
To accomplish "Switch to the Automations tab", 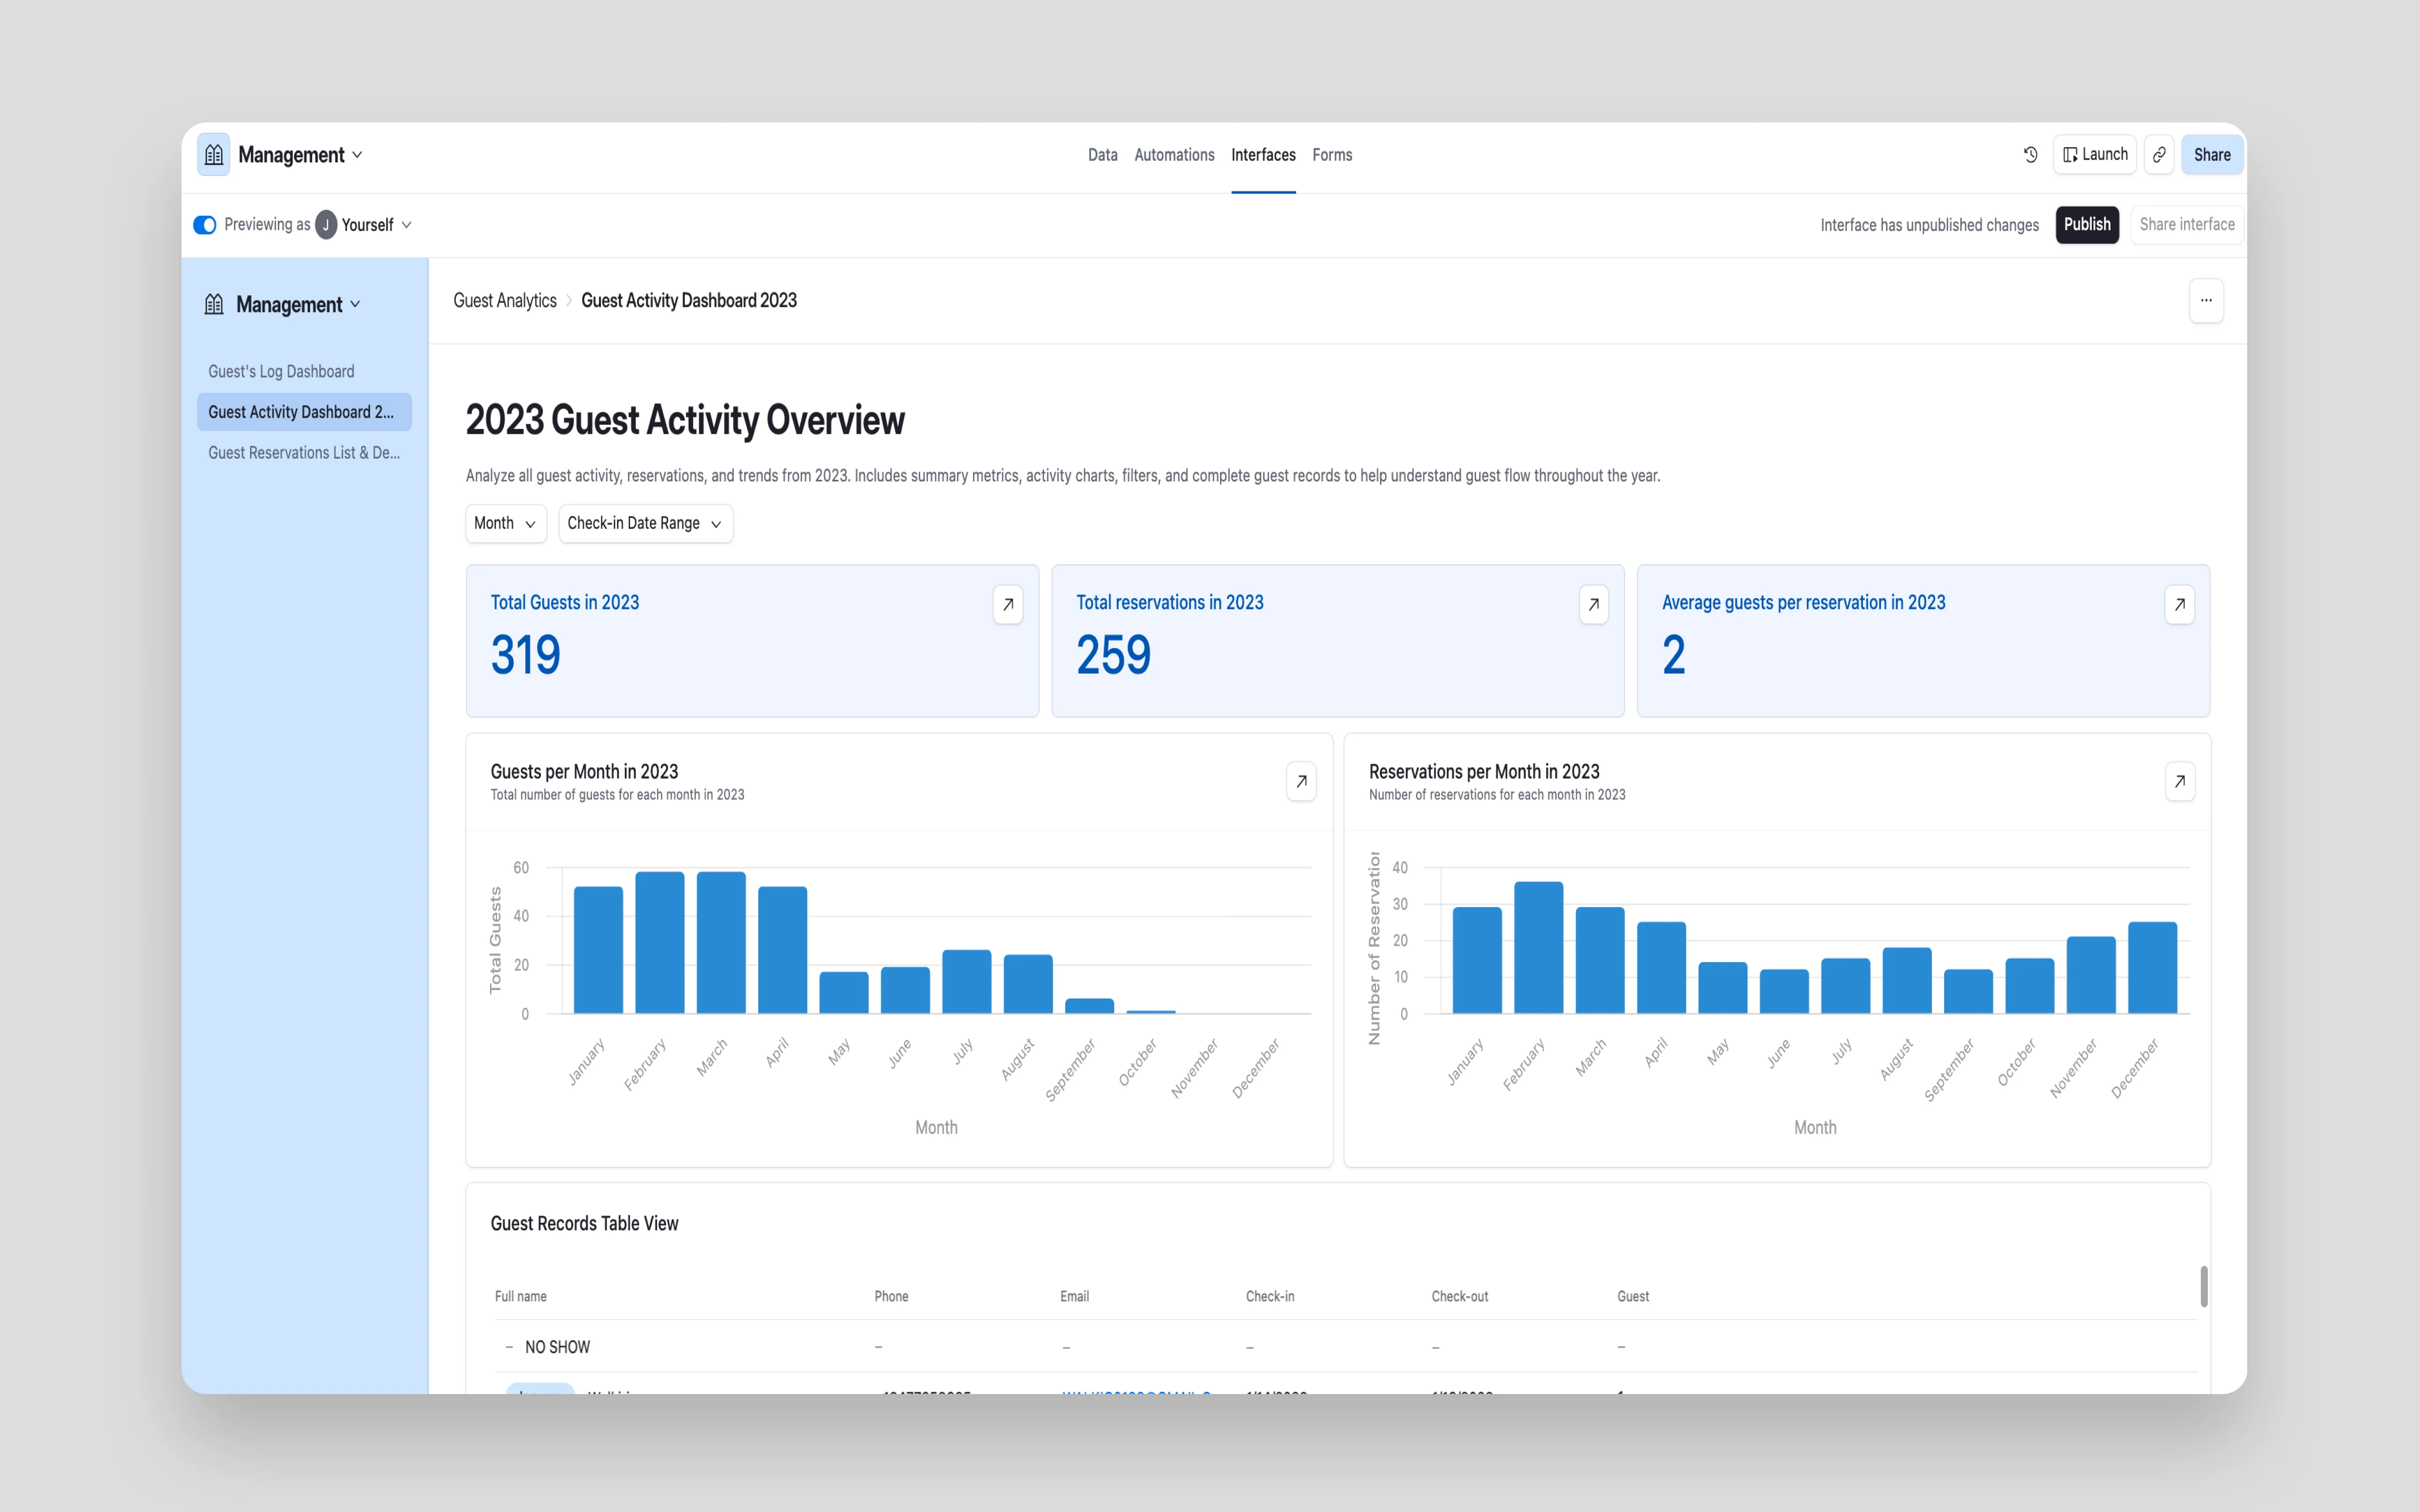I will pos(1174,155).
